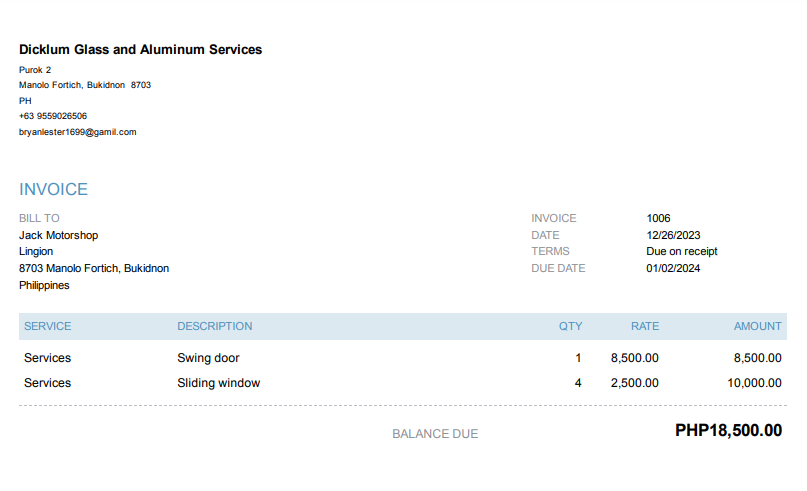Viewport: 807px width, 491px height.
Task: Select the INVOICE heading
Action: (53, 189)
